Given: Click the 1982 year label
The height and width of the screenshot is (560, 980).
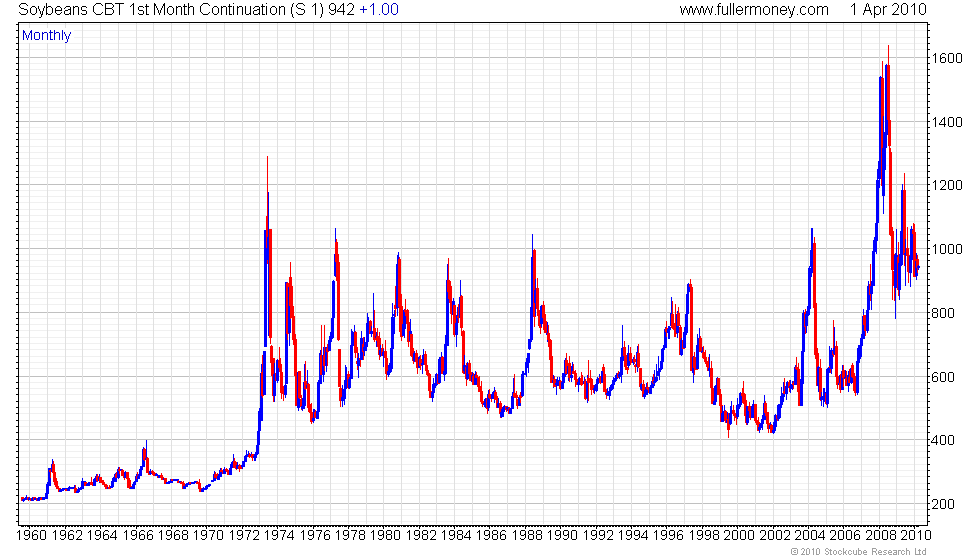Looking at the screenshot, I should (x=421, y=536).
